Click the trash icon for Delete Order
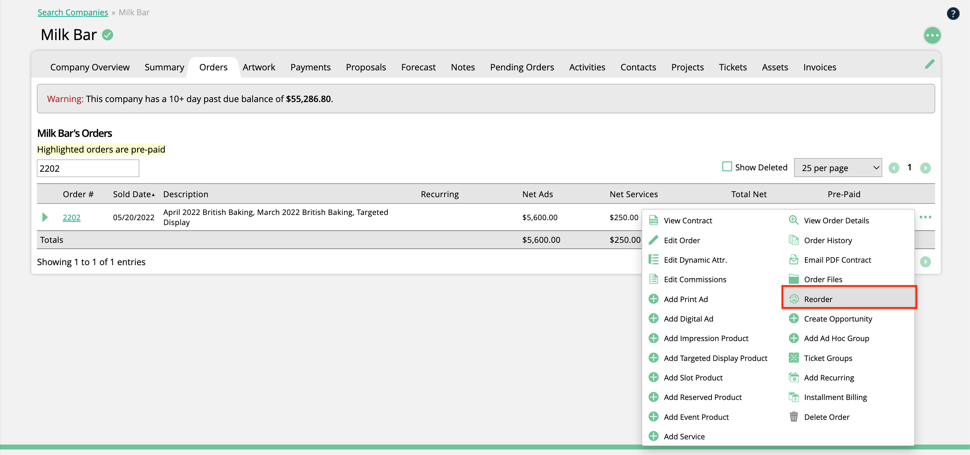Screen dimensions: 970x455 pyautogui.click(x=794, y=417)
